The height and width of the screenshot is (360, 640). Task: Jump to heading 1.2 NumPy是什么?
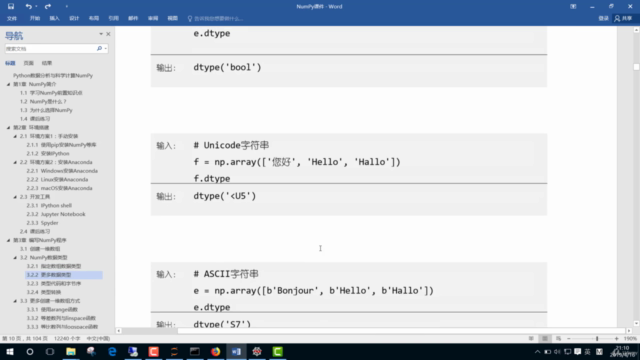(43, 101)
